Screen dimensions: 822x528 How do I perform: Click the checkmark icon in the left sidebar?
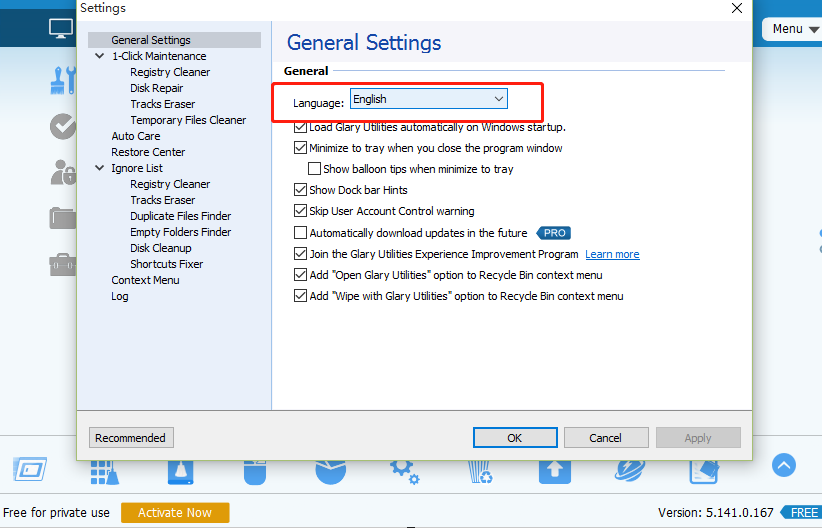[x=63, y=126]
